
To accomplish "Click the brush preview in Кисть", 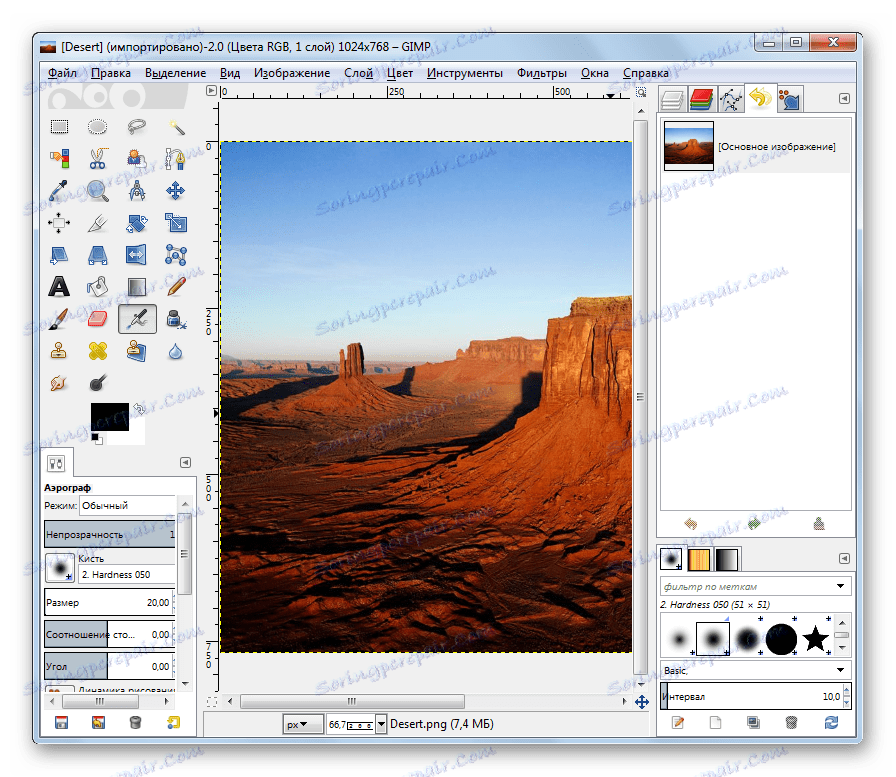I will pyautogui.click(x=60, y=567).
